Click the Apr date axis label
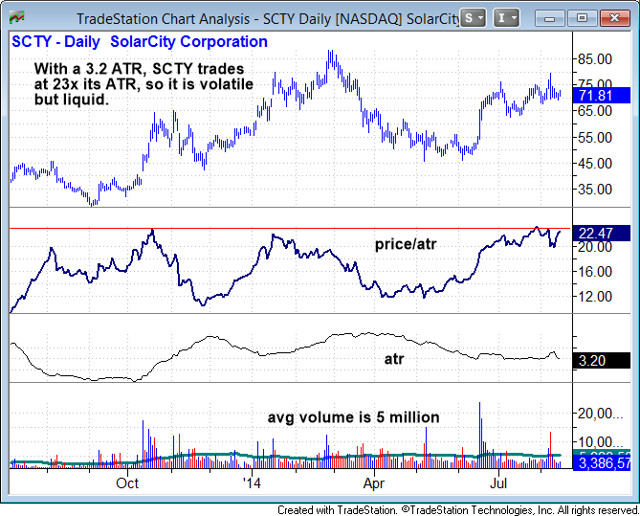 point(374,483)
